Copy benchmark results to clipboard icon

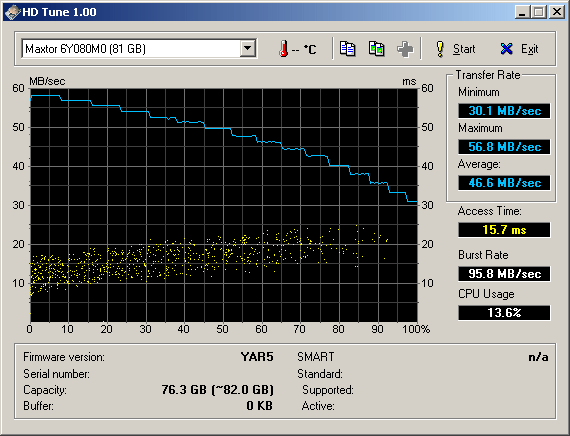[x=348, y=49]
